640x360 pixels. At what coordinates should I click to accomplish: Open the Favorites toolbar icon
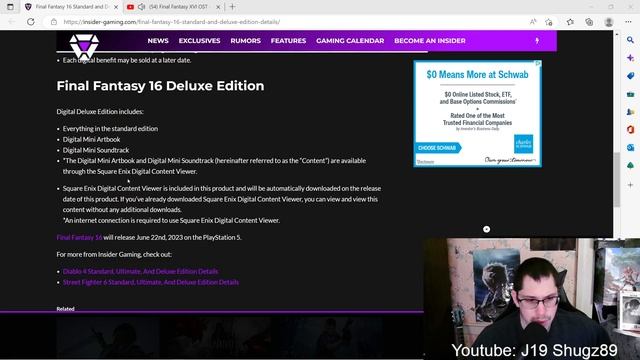pyautogui.click(x=570, y=22)
